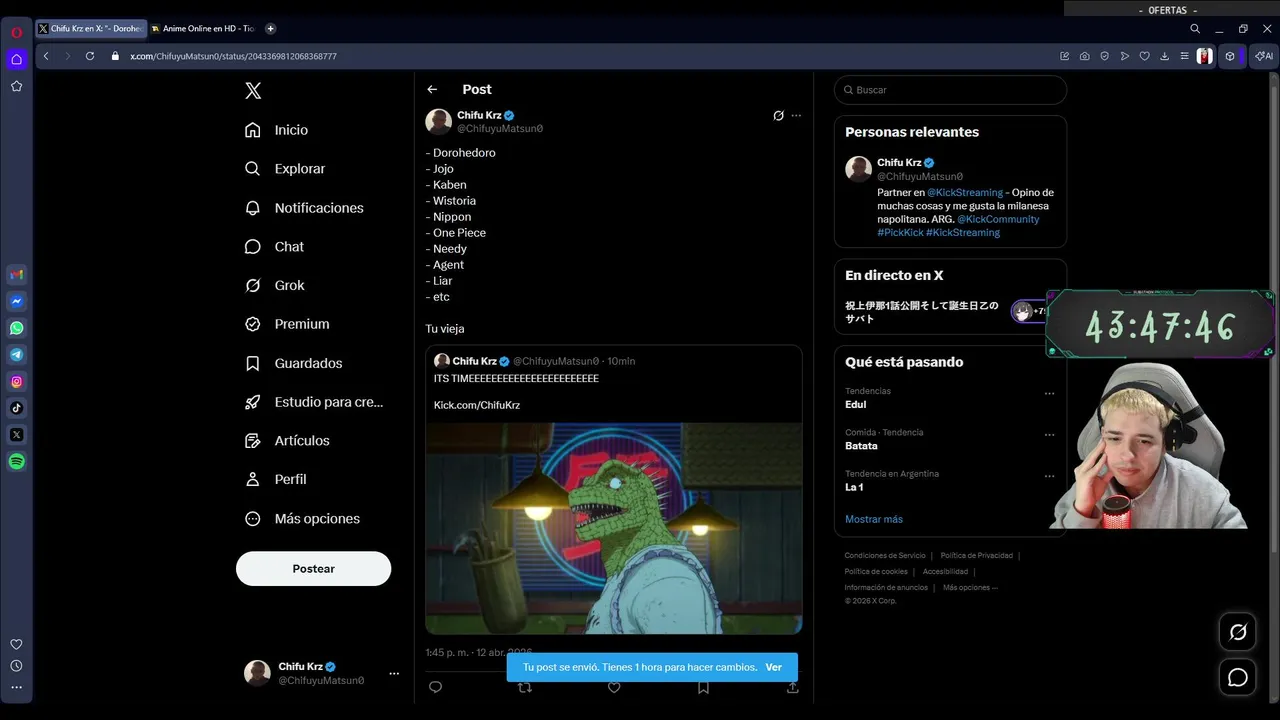The image size is (1280, 720).
Task: Open the X sidebar panel icon
Action: [16, 435]
